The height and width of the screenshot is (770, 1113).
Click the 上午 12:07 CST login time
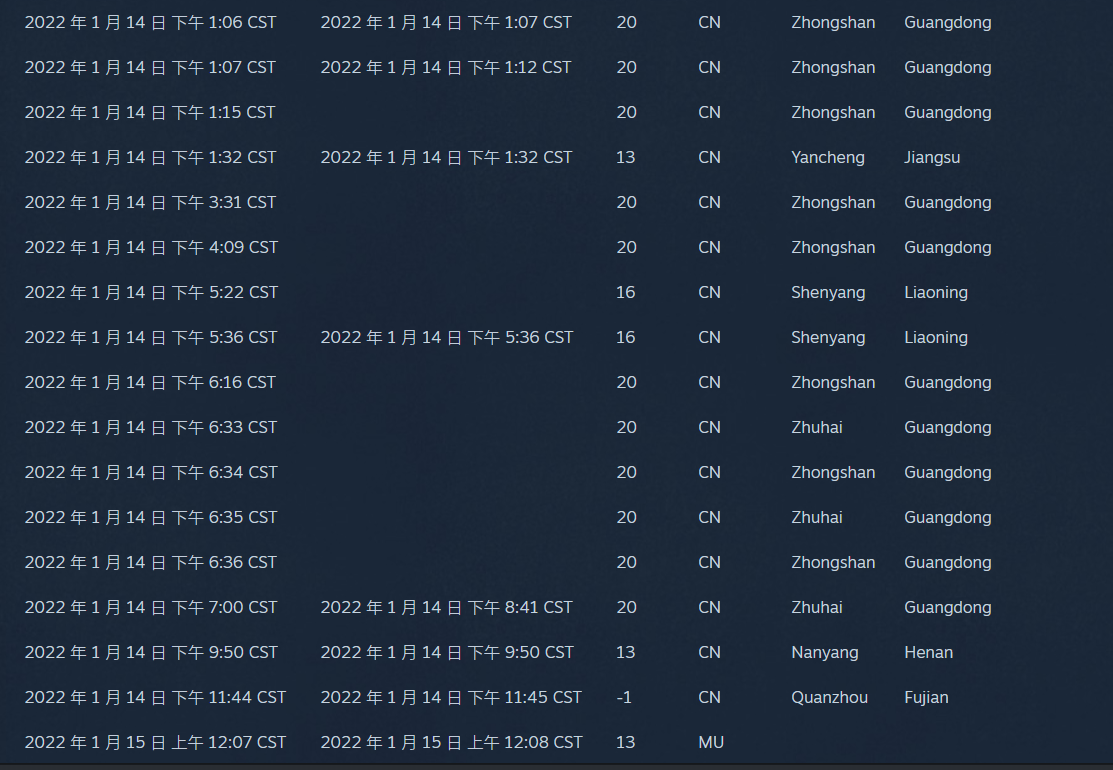pyautogui.click(x=155, y=742)
